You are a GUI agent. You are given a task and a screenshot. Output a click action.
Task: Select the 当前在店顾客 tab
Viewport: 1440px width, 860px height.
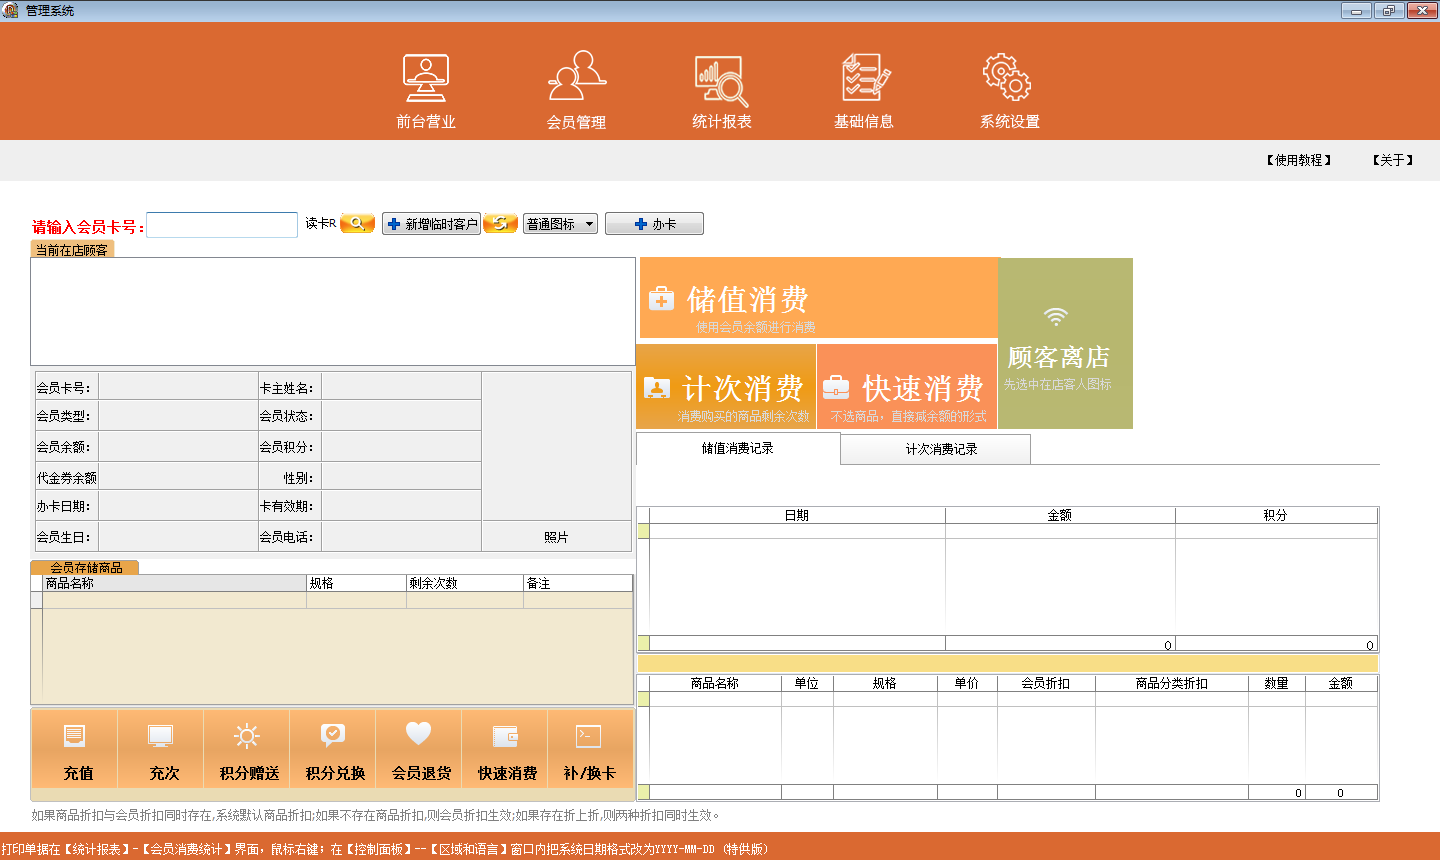[x=72, y=250]
